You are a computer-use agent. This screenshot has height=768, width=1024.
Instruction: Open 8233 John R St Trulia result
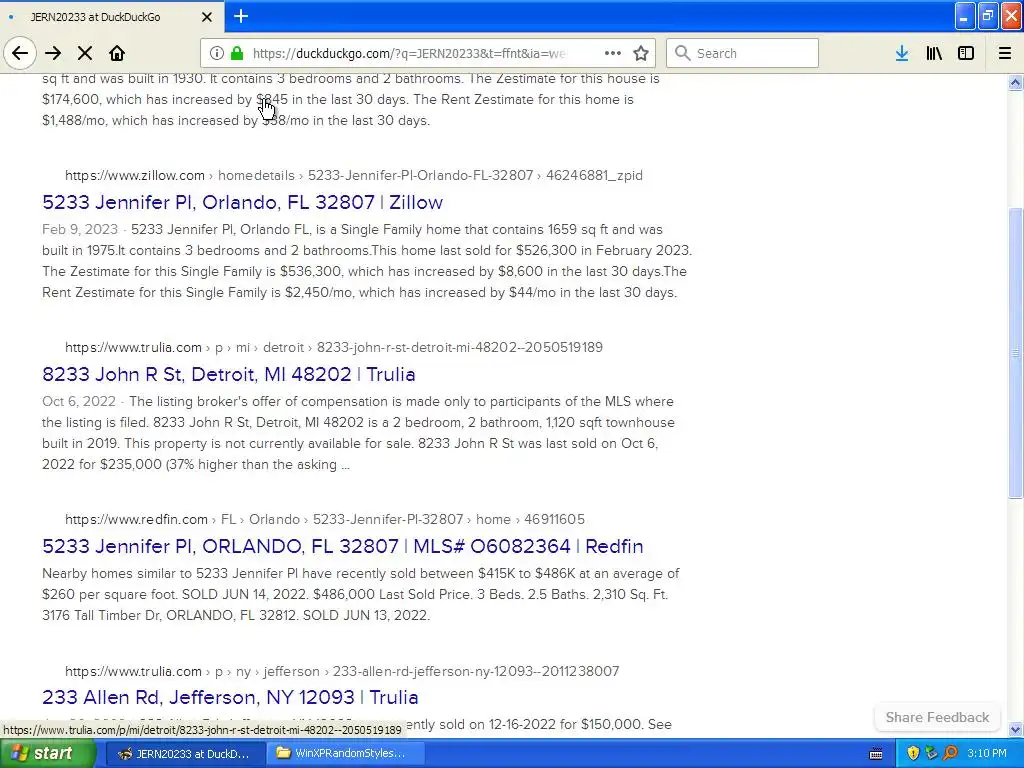click(x=229, y=374)
